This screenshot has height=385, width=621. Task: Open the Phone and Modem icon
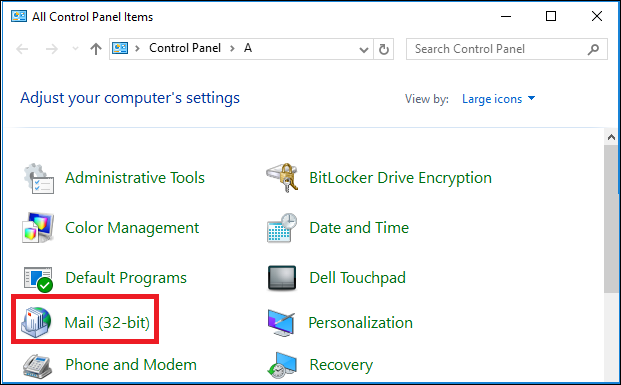pyautogui.click(x=38, y=366)
